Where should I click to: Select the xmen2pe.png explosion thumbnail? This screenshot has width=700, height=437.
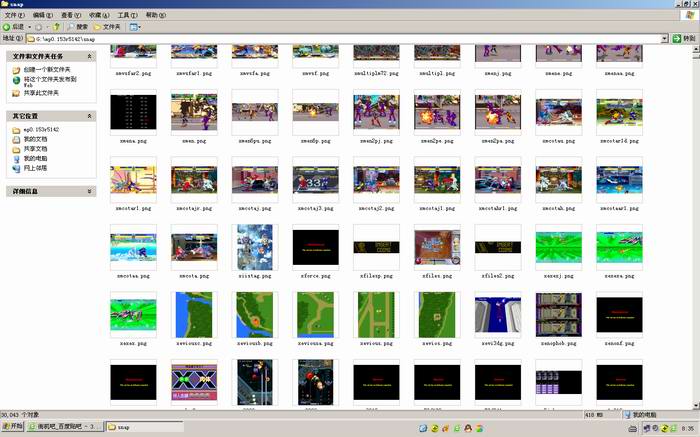pos(437,112)
